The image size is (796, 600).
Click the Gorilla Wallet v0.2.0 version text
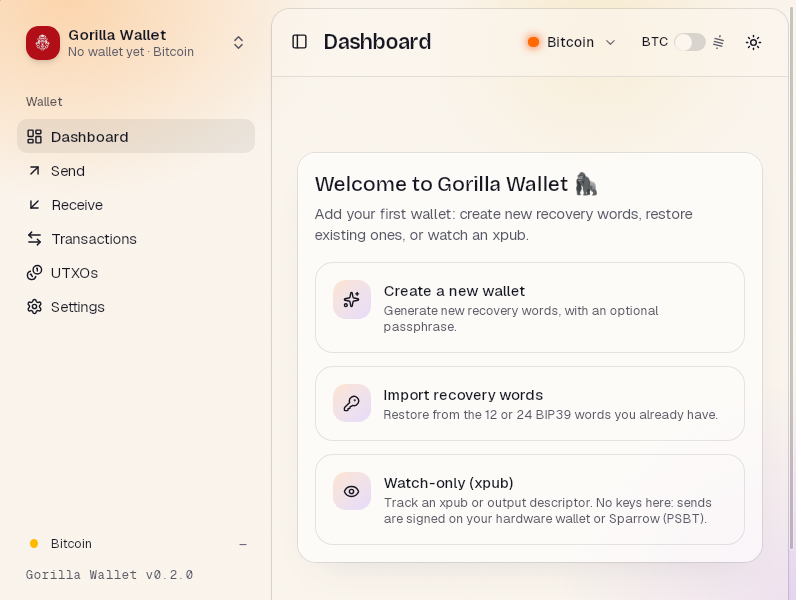109,575
